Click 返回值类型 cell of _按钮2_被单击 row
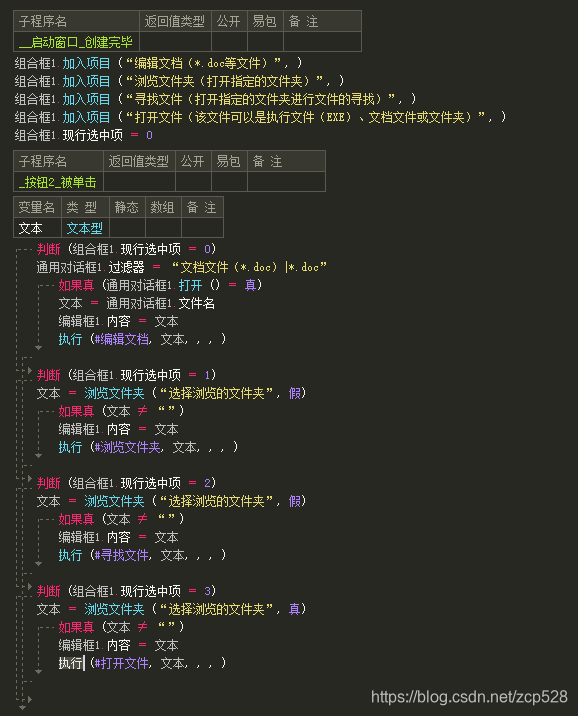Image resolution: width=578 pixels, height=716 pixels. [x=139, y=182]
